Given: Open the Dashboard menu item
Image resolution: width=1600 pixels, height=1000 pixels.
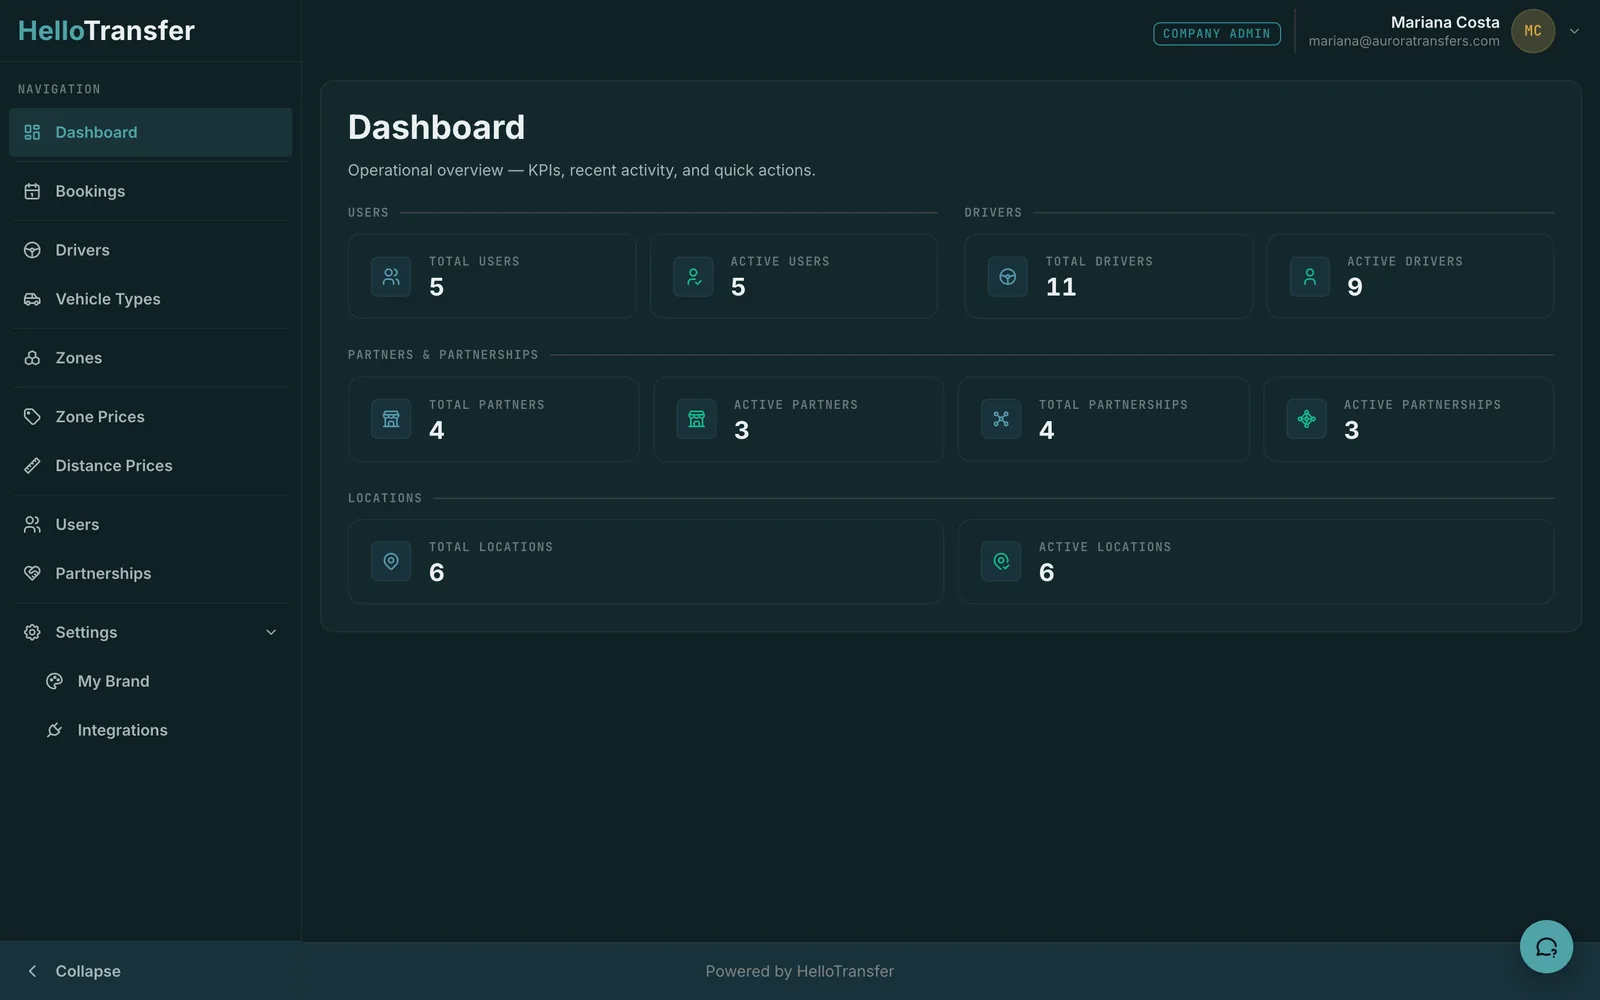Looking at the screenshot, I should point(150,132).
